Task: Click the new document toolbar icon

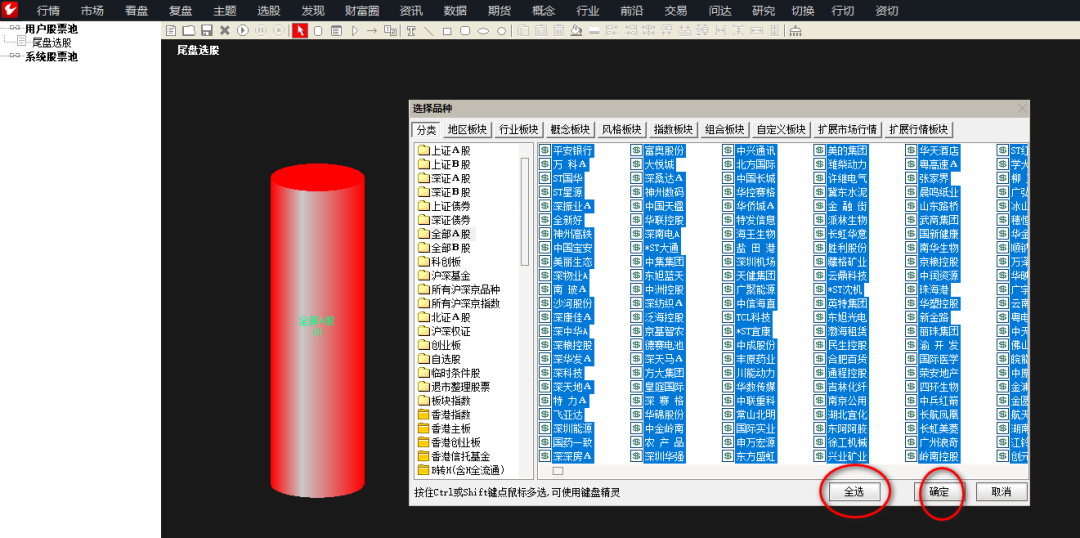Action: pos(171,30)
